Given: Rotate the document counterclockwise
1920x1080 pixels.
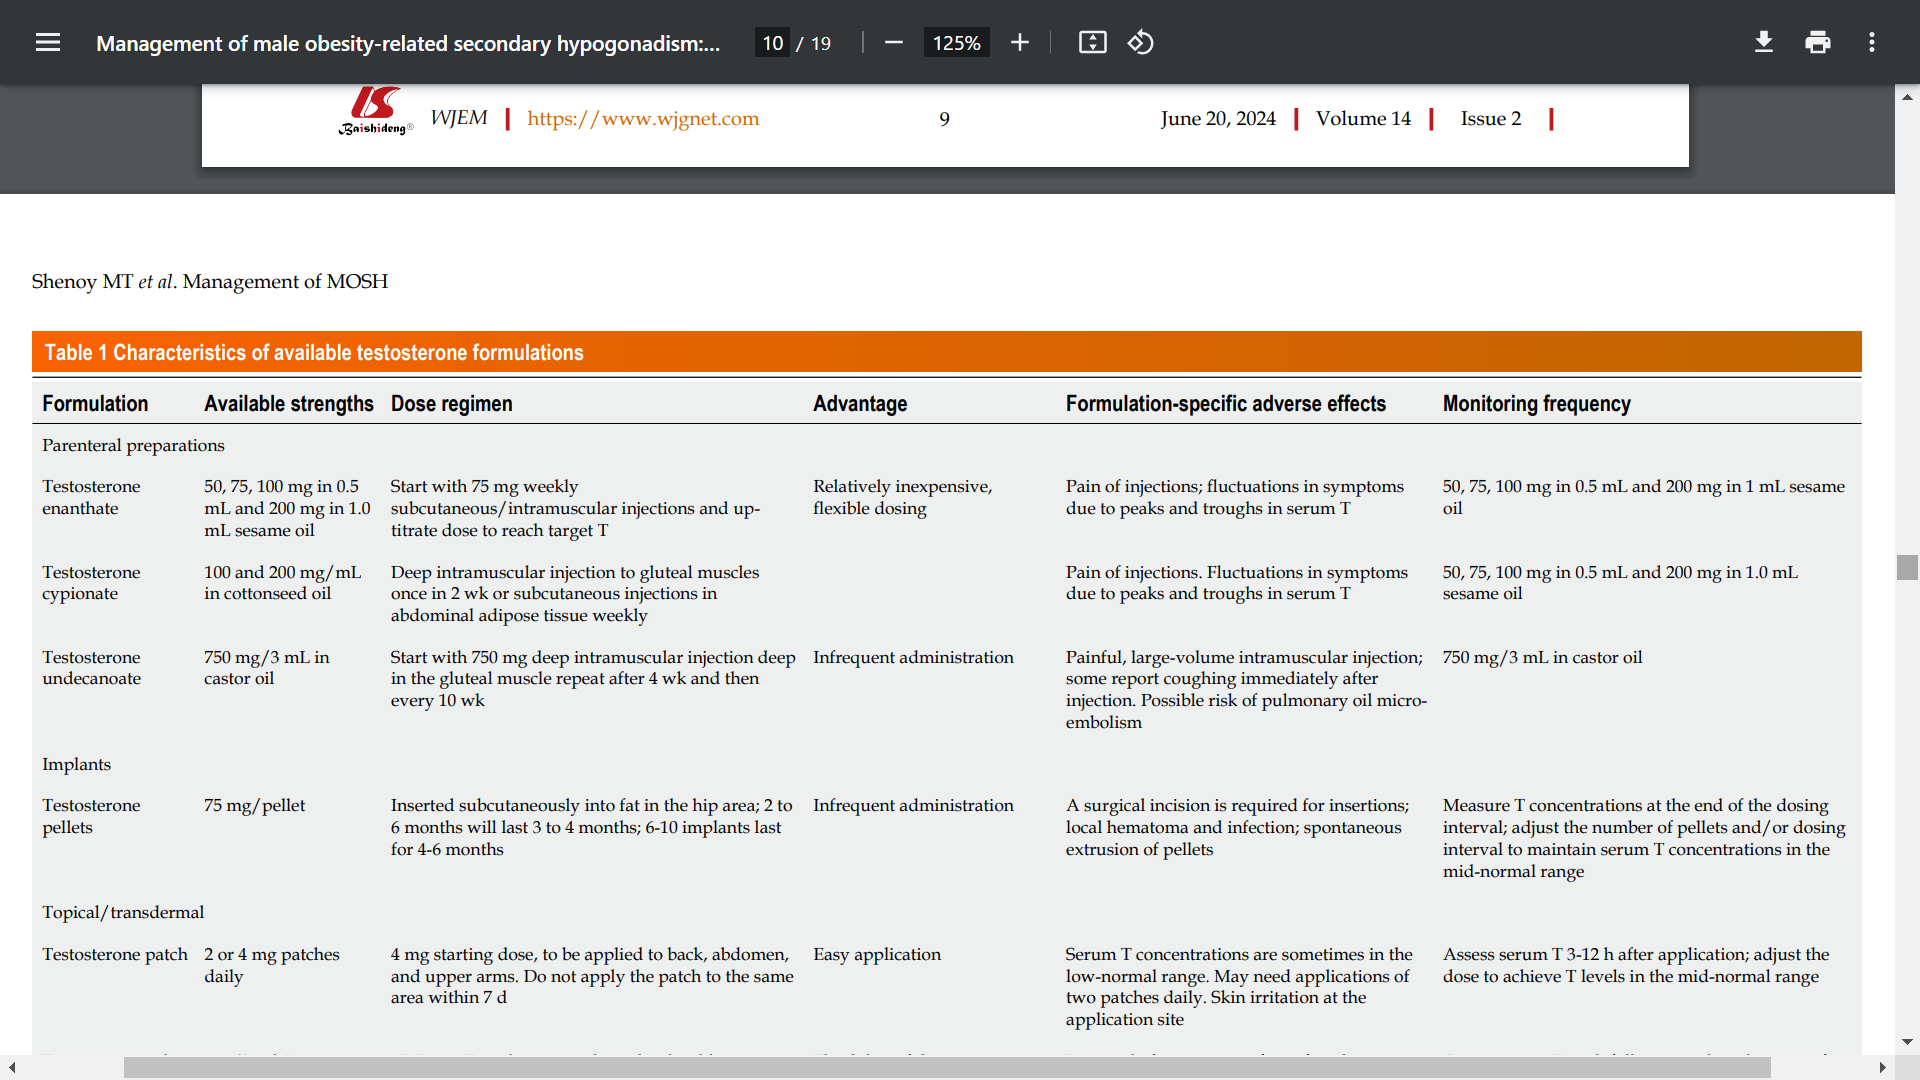Looking at the screenshot, I should [1141, 42].
